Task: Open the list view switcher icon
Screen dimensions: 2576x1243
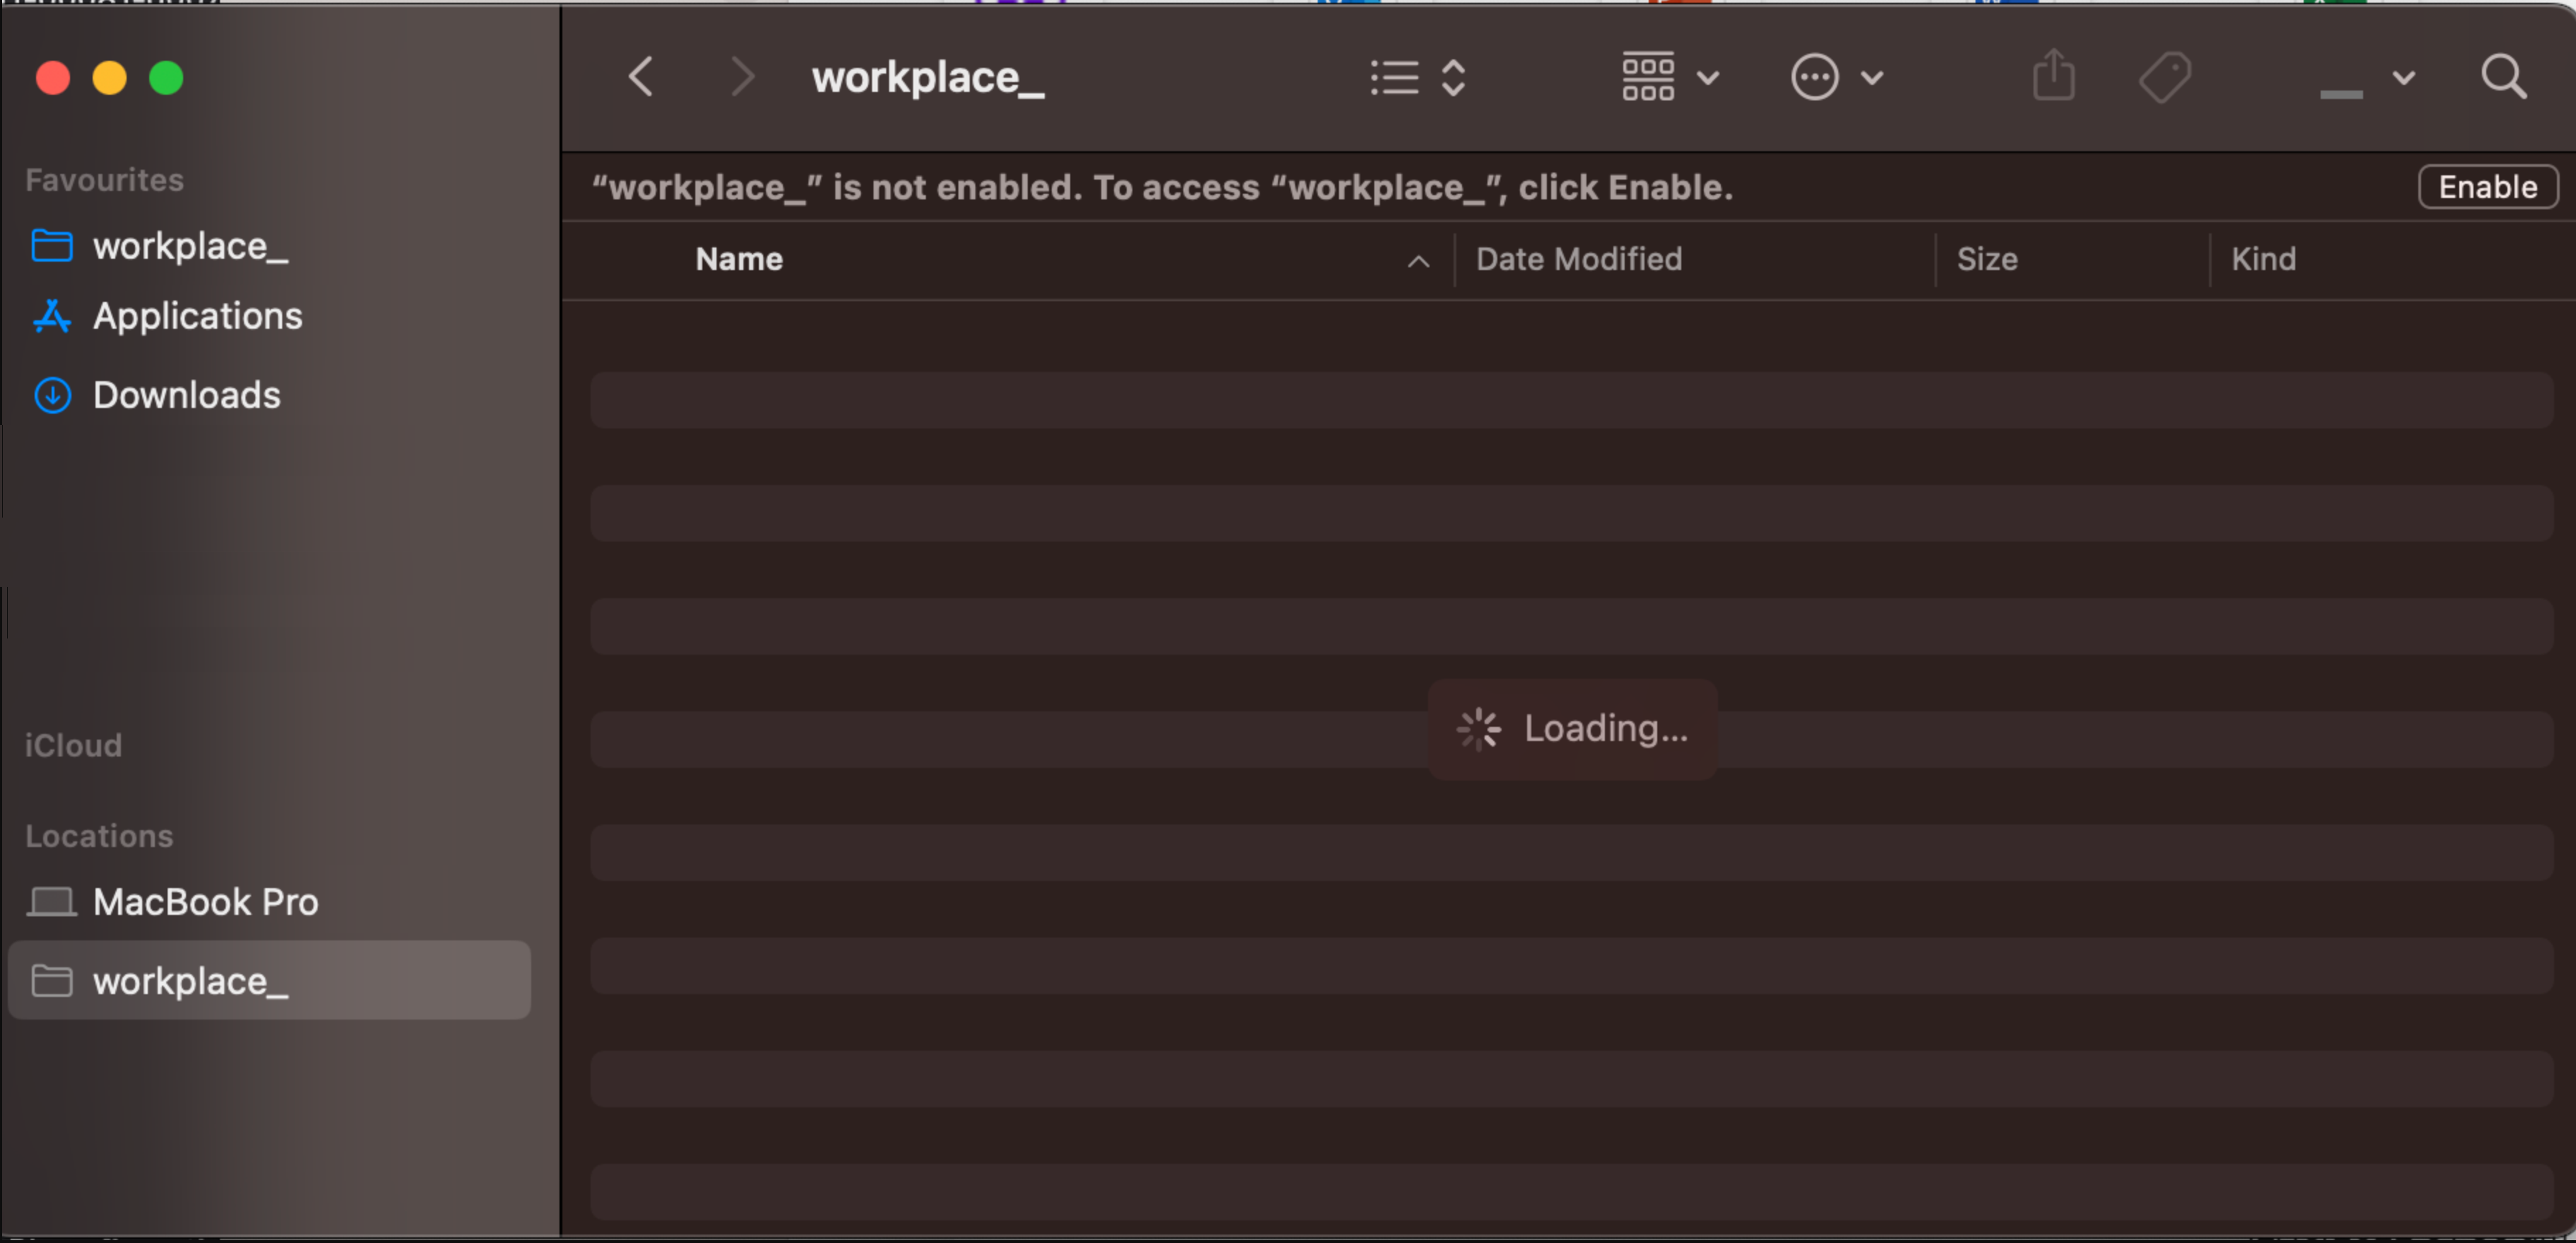Action: (1394, 77)
